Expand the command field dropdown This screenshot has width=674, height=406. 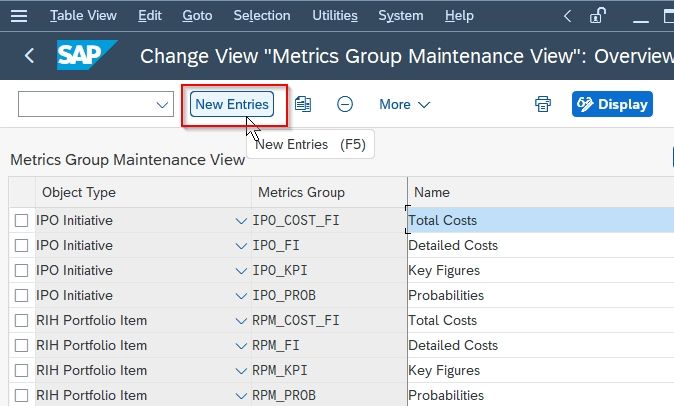click(x=162, y=104)
